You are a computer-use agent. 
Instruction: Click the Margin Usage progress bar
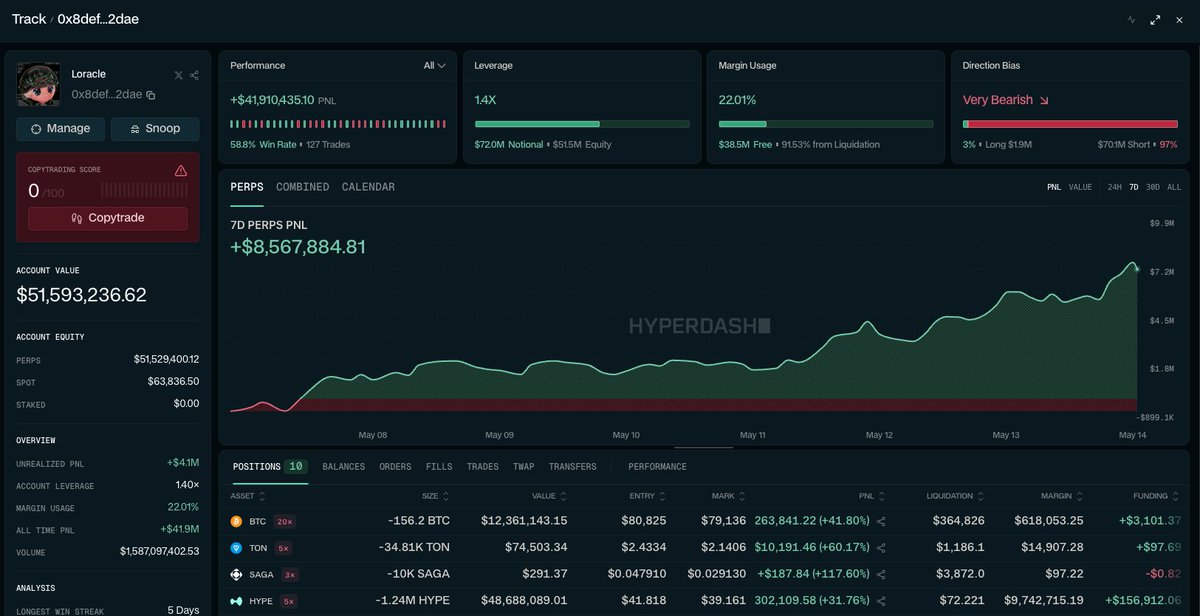click(826, 124)
